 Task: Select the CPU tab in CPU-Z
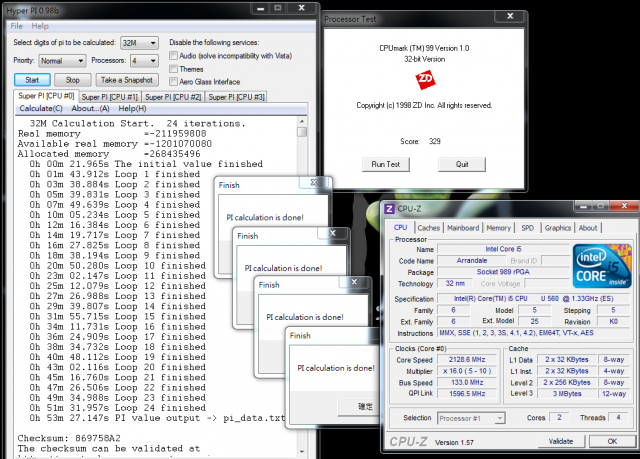coord(400,227)
